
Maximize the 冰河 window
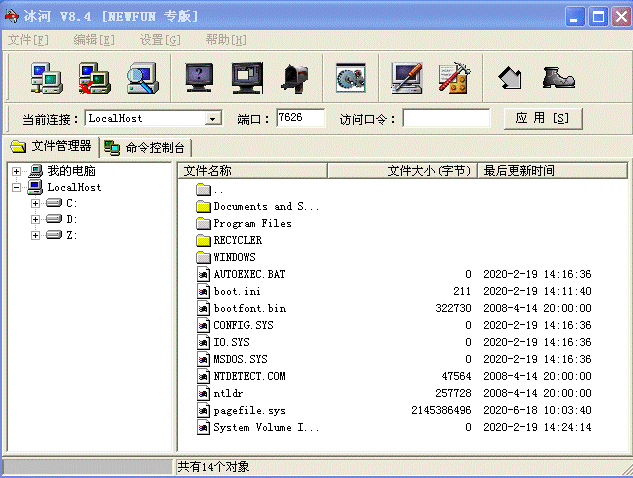coord(598,17)
